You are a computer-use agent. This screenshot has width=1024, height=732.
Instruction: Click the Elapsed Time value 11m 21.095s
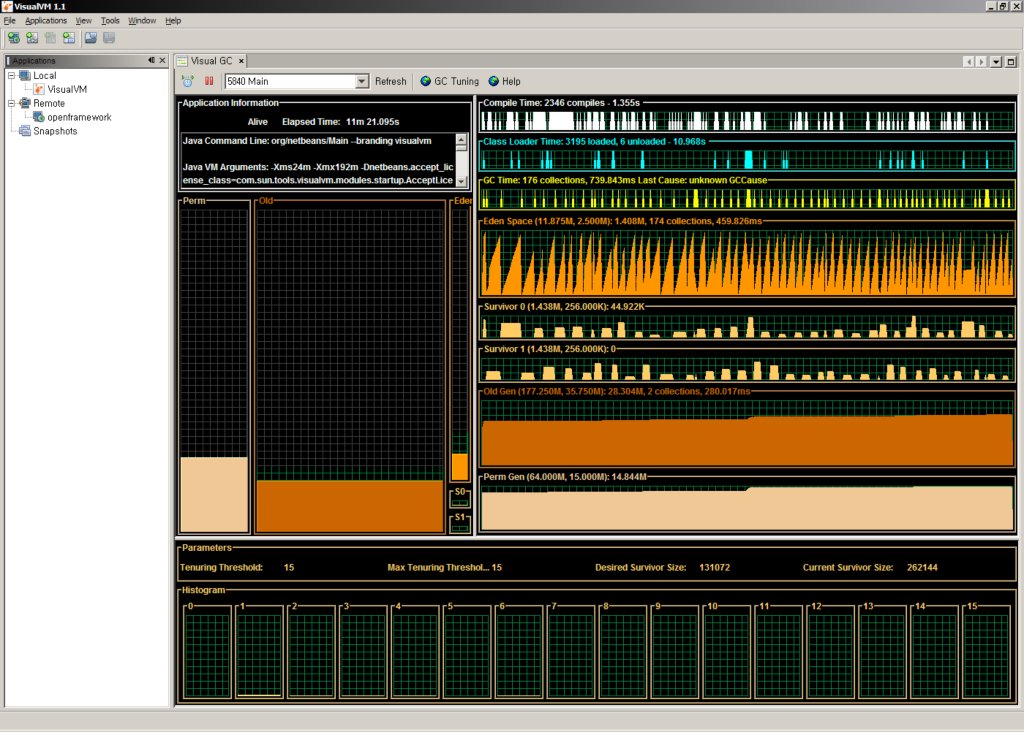(x=372, y=121)
